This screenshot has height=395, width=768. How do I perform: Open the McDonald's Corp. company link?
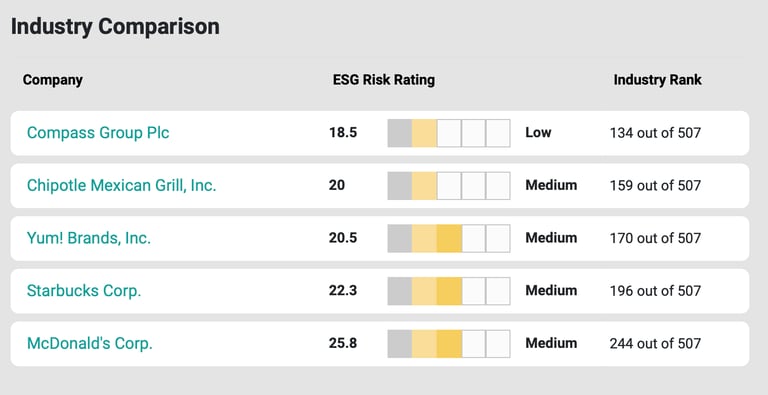click(x=90, y=343)
